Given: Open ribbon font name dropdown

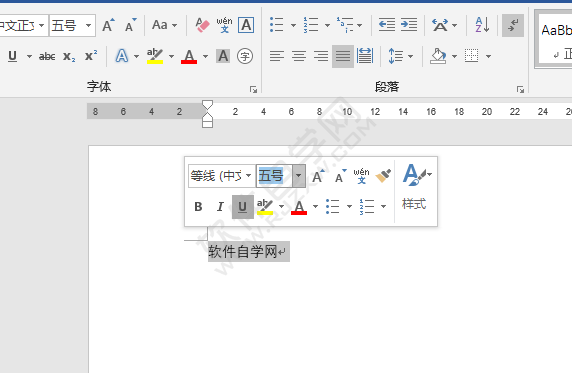Looking at the screenshot, I should pos(41,26).
